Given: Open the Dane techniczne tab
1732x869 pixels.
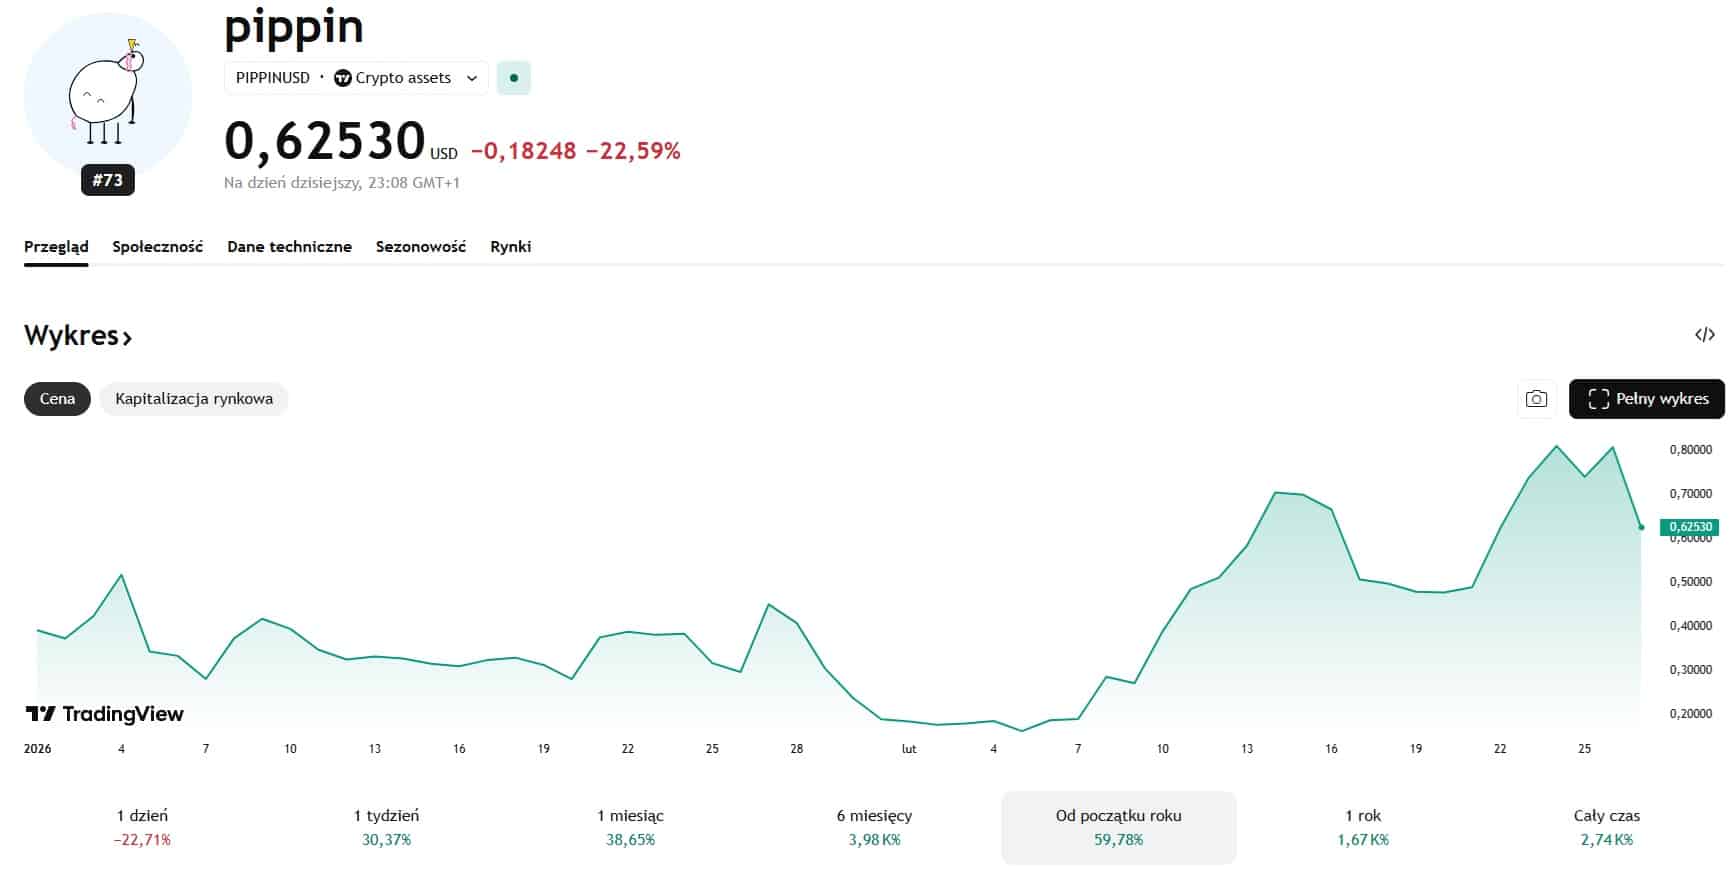Looking at the screenshot, I should click(289, 247).
